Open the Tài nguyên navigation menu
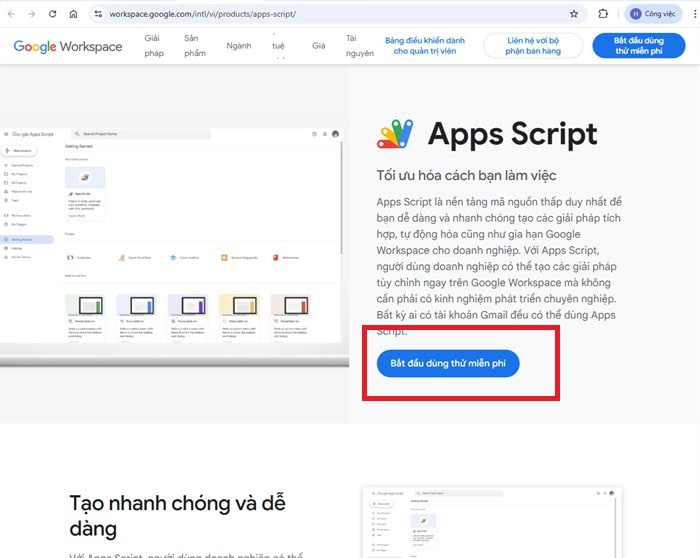Screen dimensions: 700x558 click(x=359, y=45)
